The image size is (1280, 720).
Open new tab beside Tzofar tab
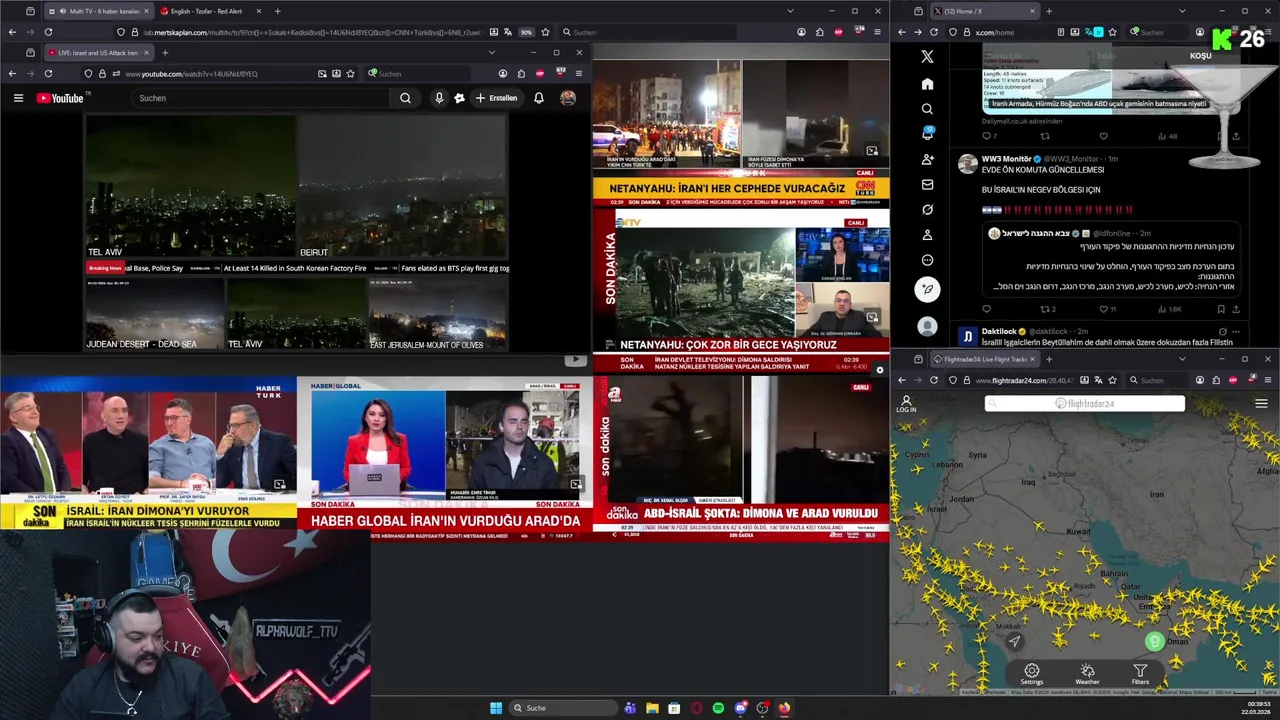(x=277, y=11)
